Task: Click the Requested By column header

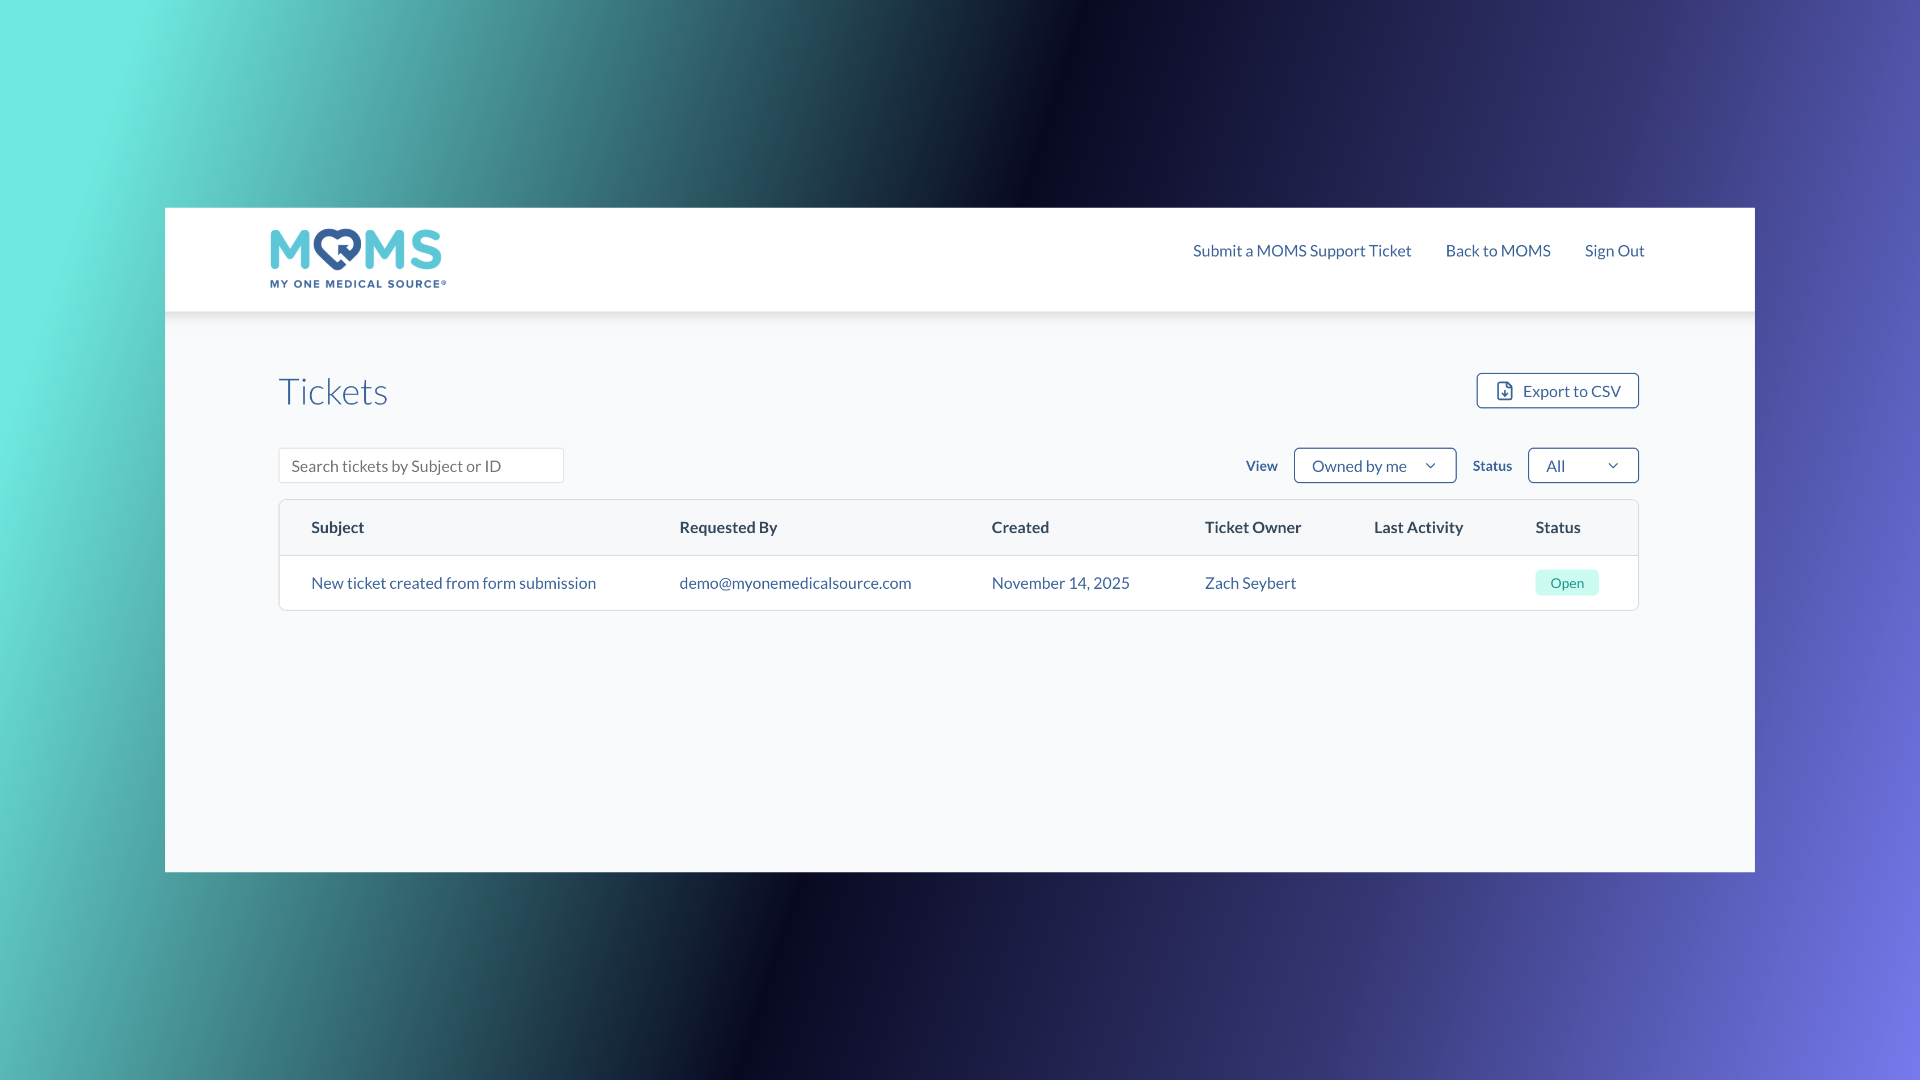Action: (728, 528)
